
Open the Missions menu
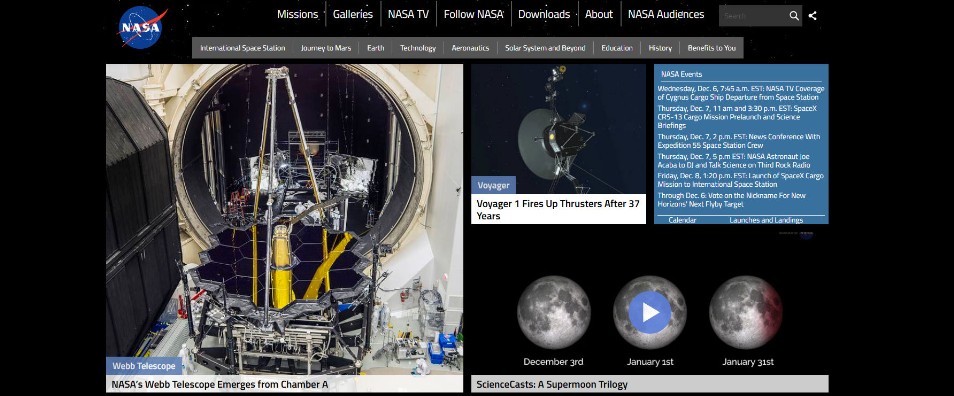[298, 14]
